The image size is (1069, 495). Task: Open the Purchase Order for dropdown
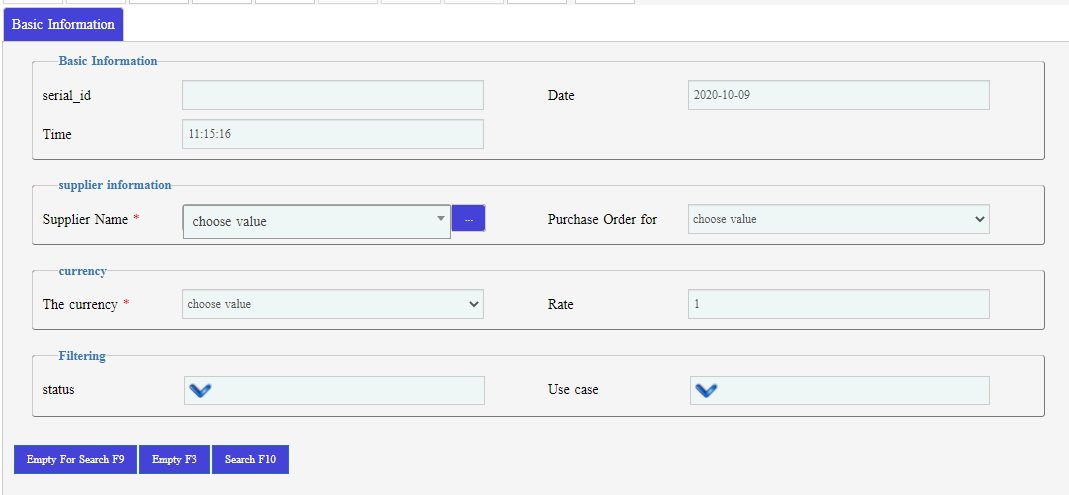(838, 219)
